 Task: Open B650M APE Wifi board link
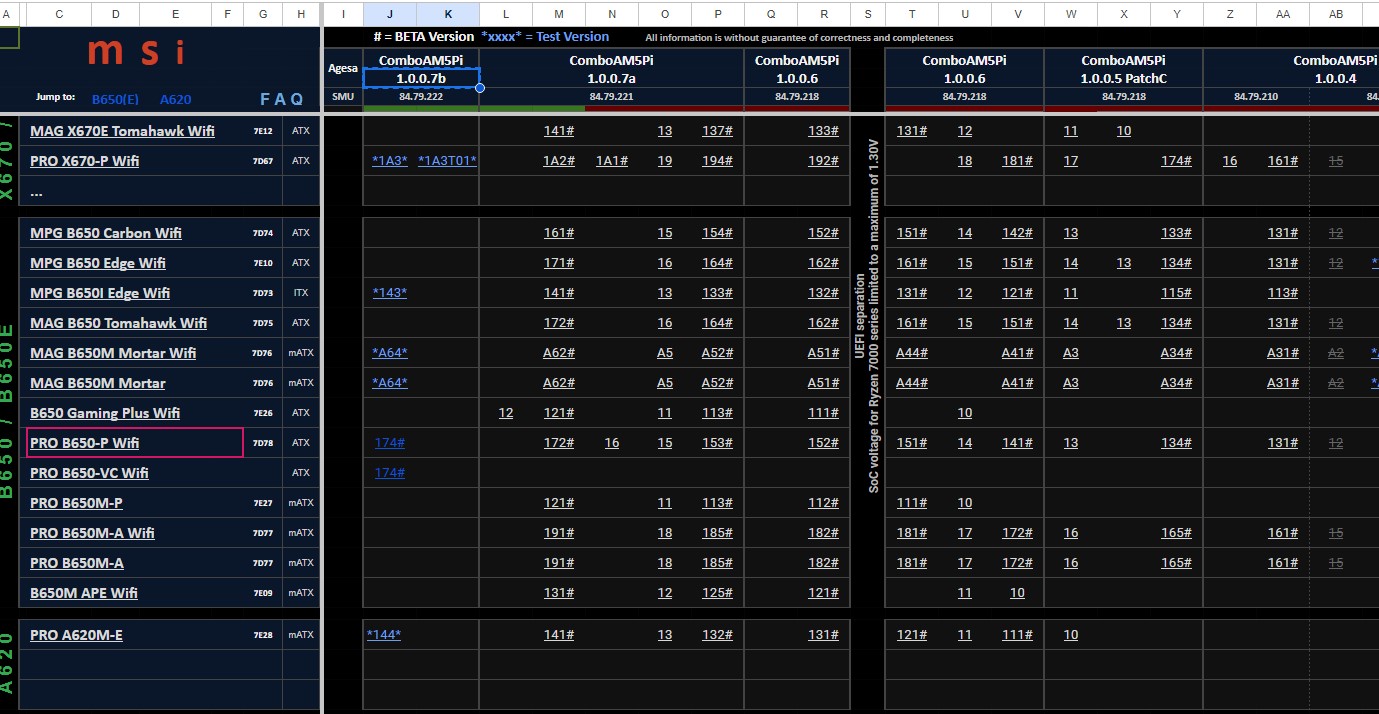tap(84, 593)
